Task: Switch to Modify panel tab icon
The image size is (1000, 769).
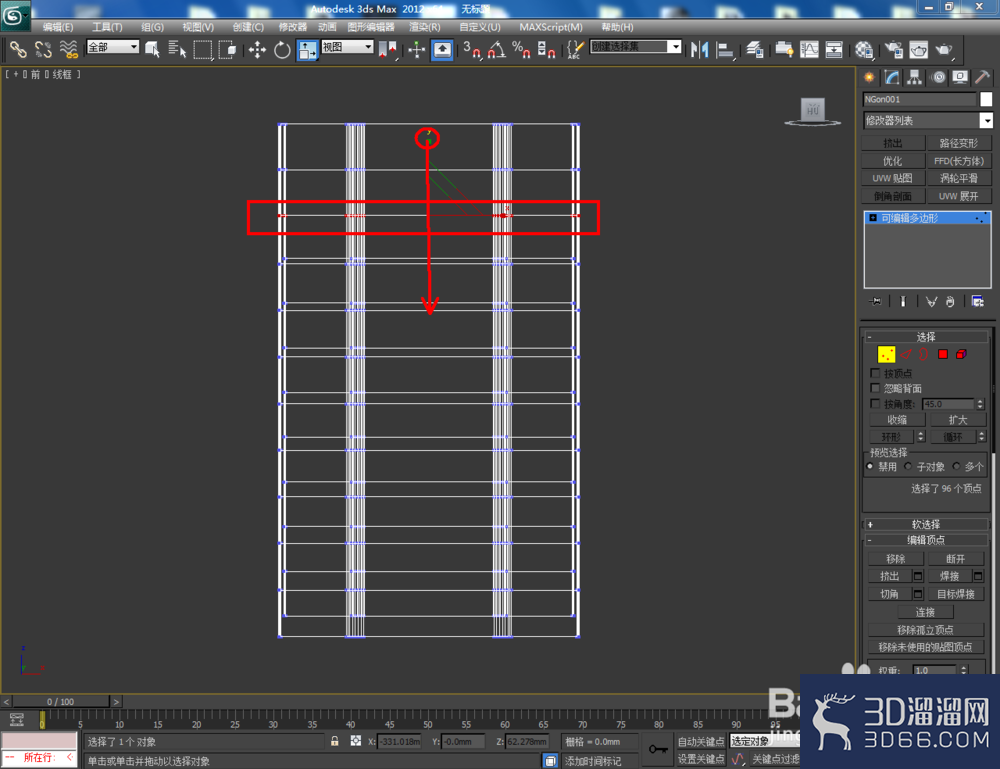Action: tap(892, 78)
